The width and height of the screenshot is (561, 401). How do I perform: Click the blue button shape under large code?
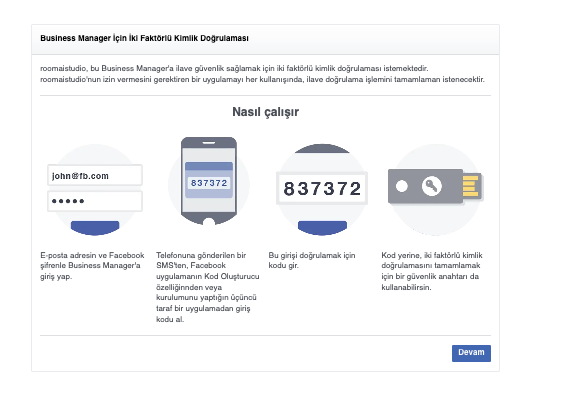click(x=322, y=228)
